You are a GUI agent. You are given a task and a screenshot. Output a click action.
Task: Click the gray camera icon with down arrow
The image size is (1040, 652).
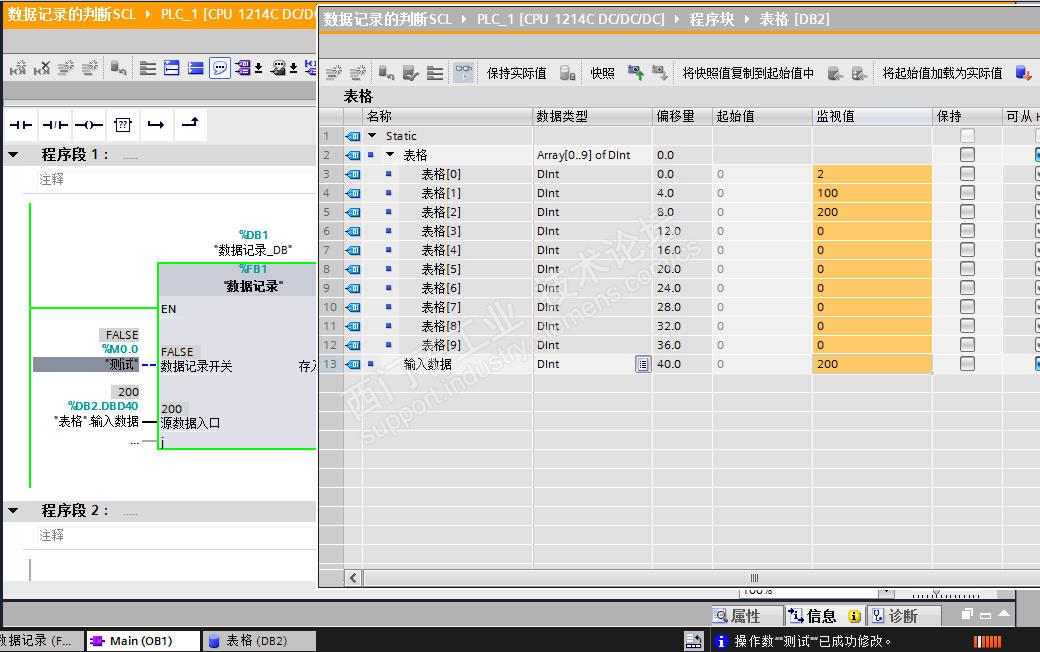[659, 73]
